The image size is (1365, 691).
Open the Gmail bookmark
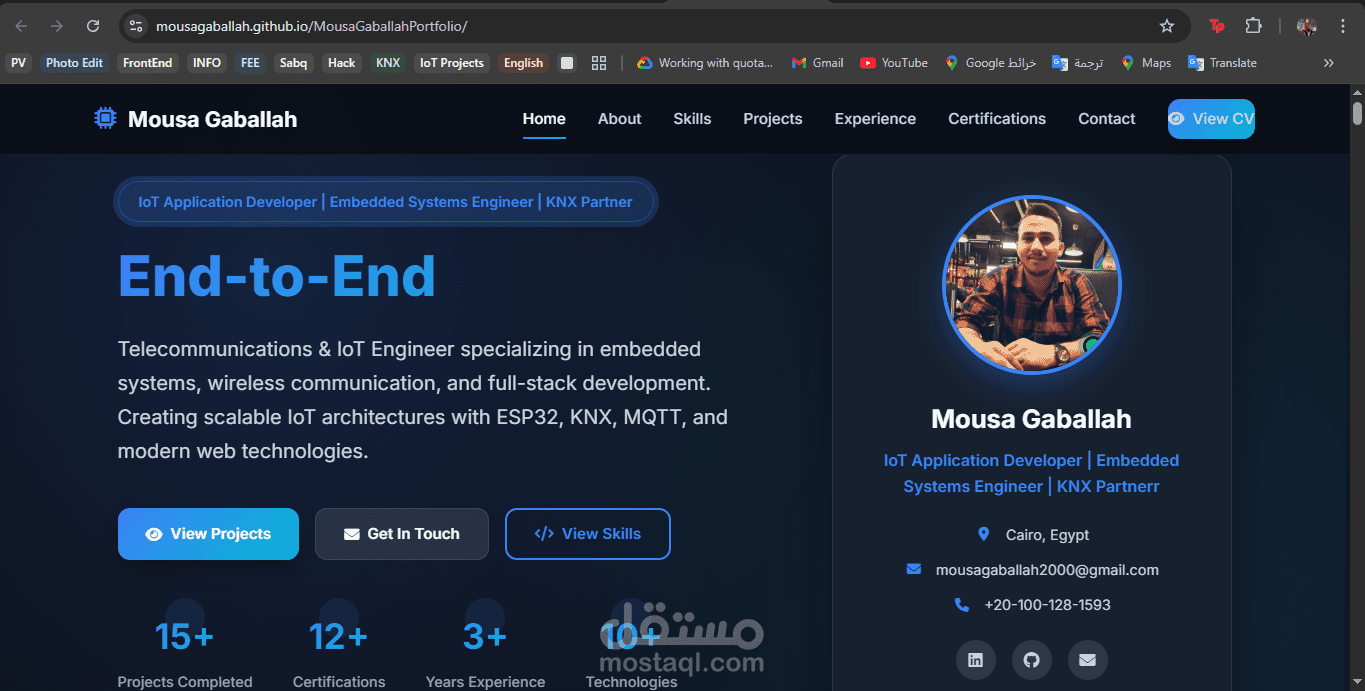pyautogui.click(x=818, y=63)
